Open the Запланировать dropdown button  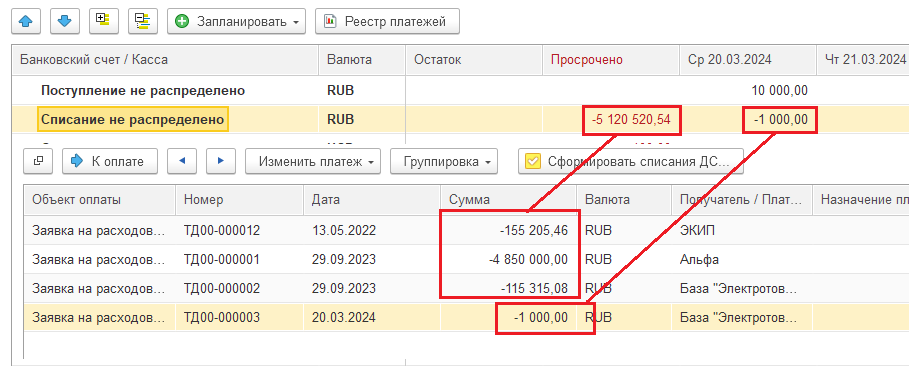click(x=237, y=22)
